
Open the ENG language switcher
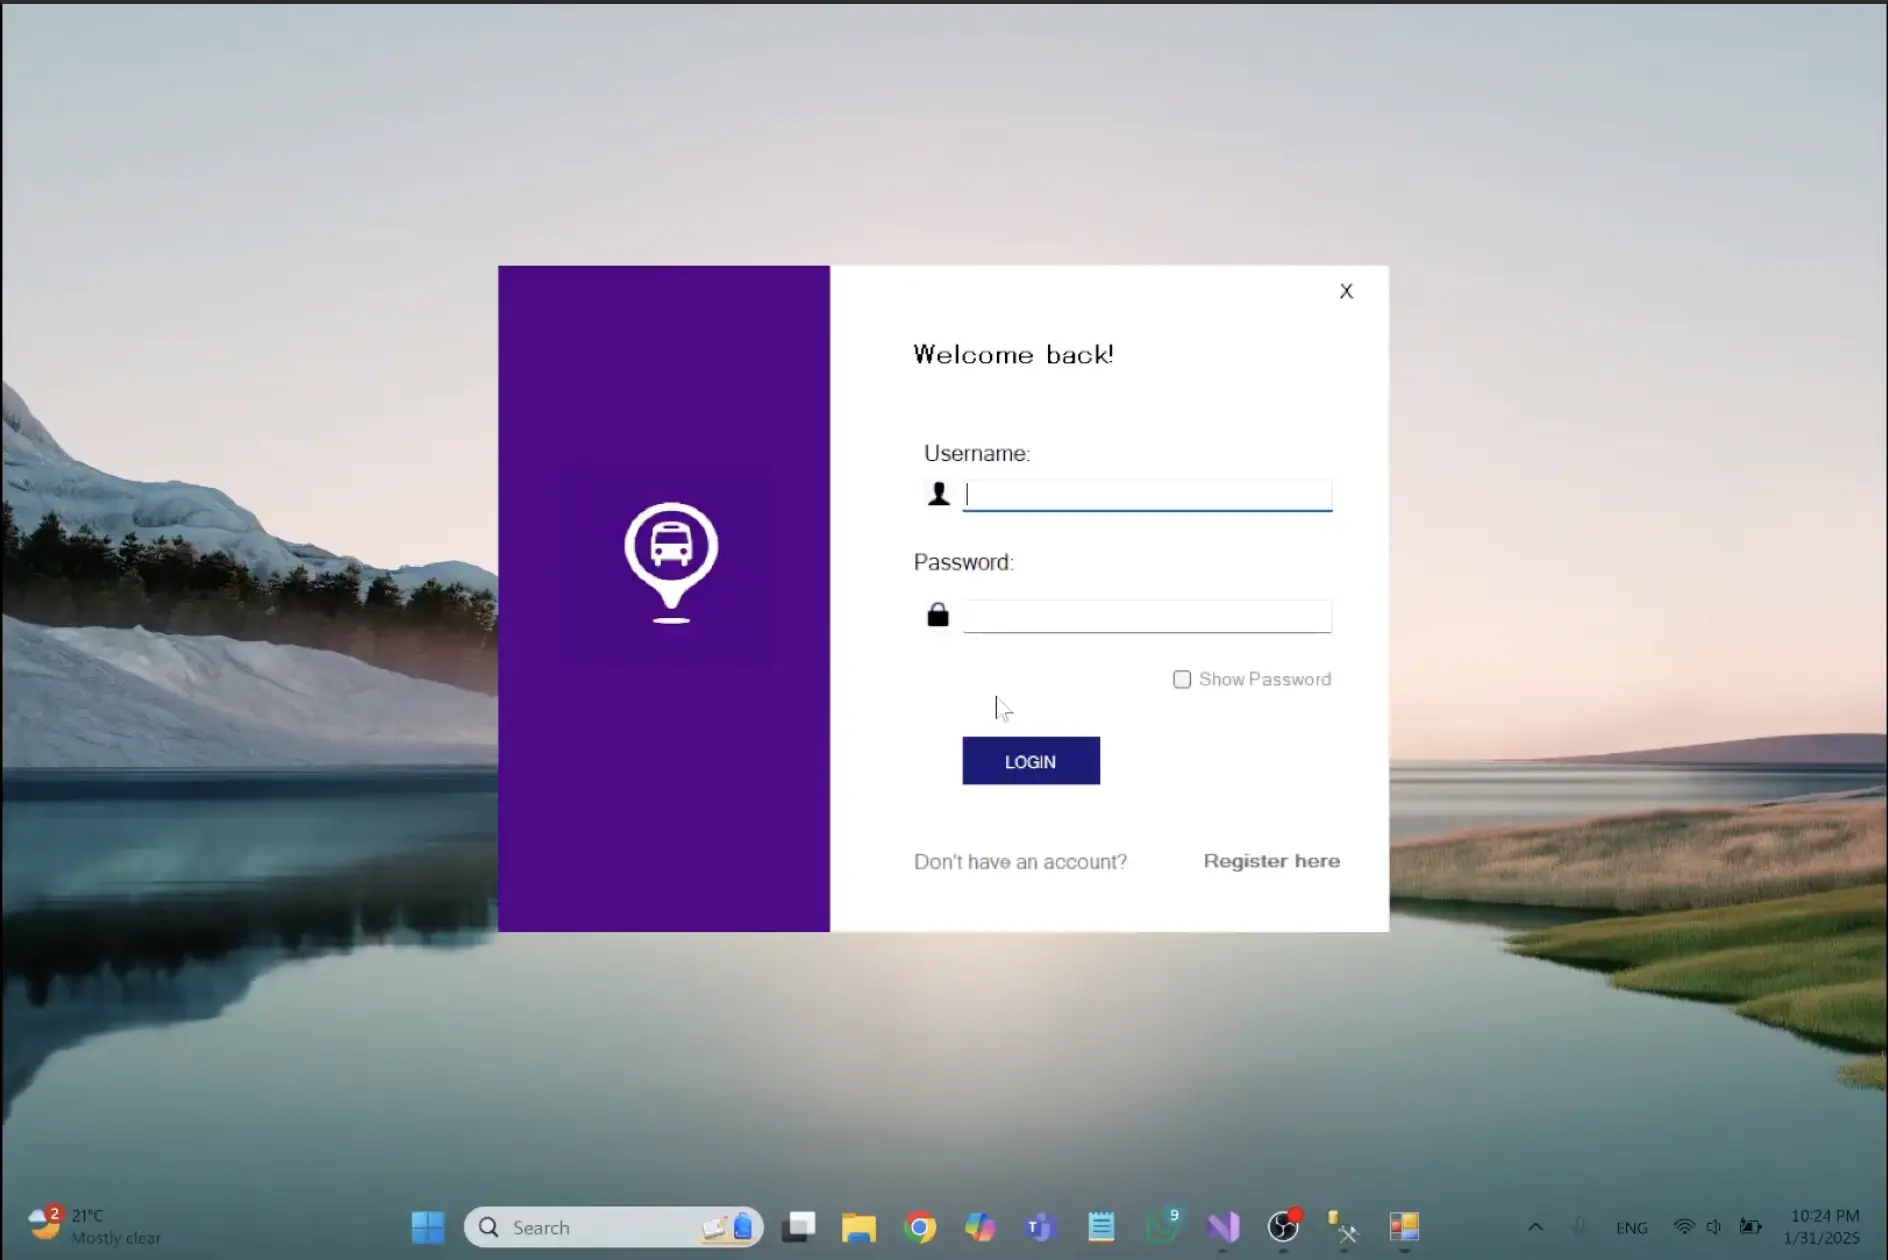[1631, 1228]
